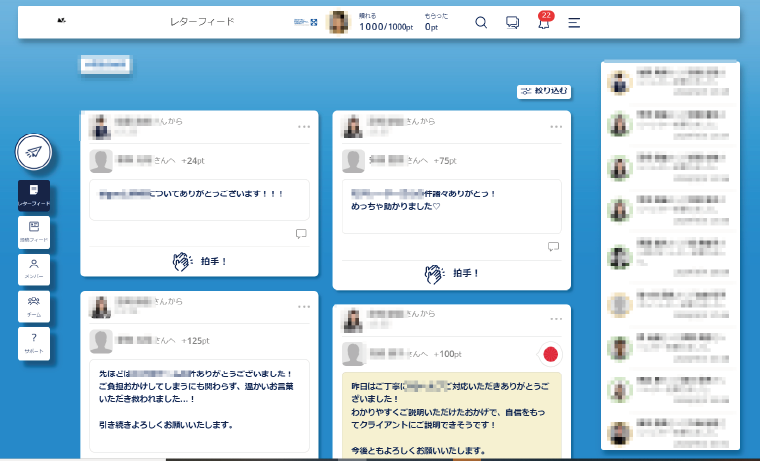
Task: Click the +24pt points label
Action: [193, 161]
